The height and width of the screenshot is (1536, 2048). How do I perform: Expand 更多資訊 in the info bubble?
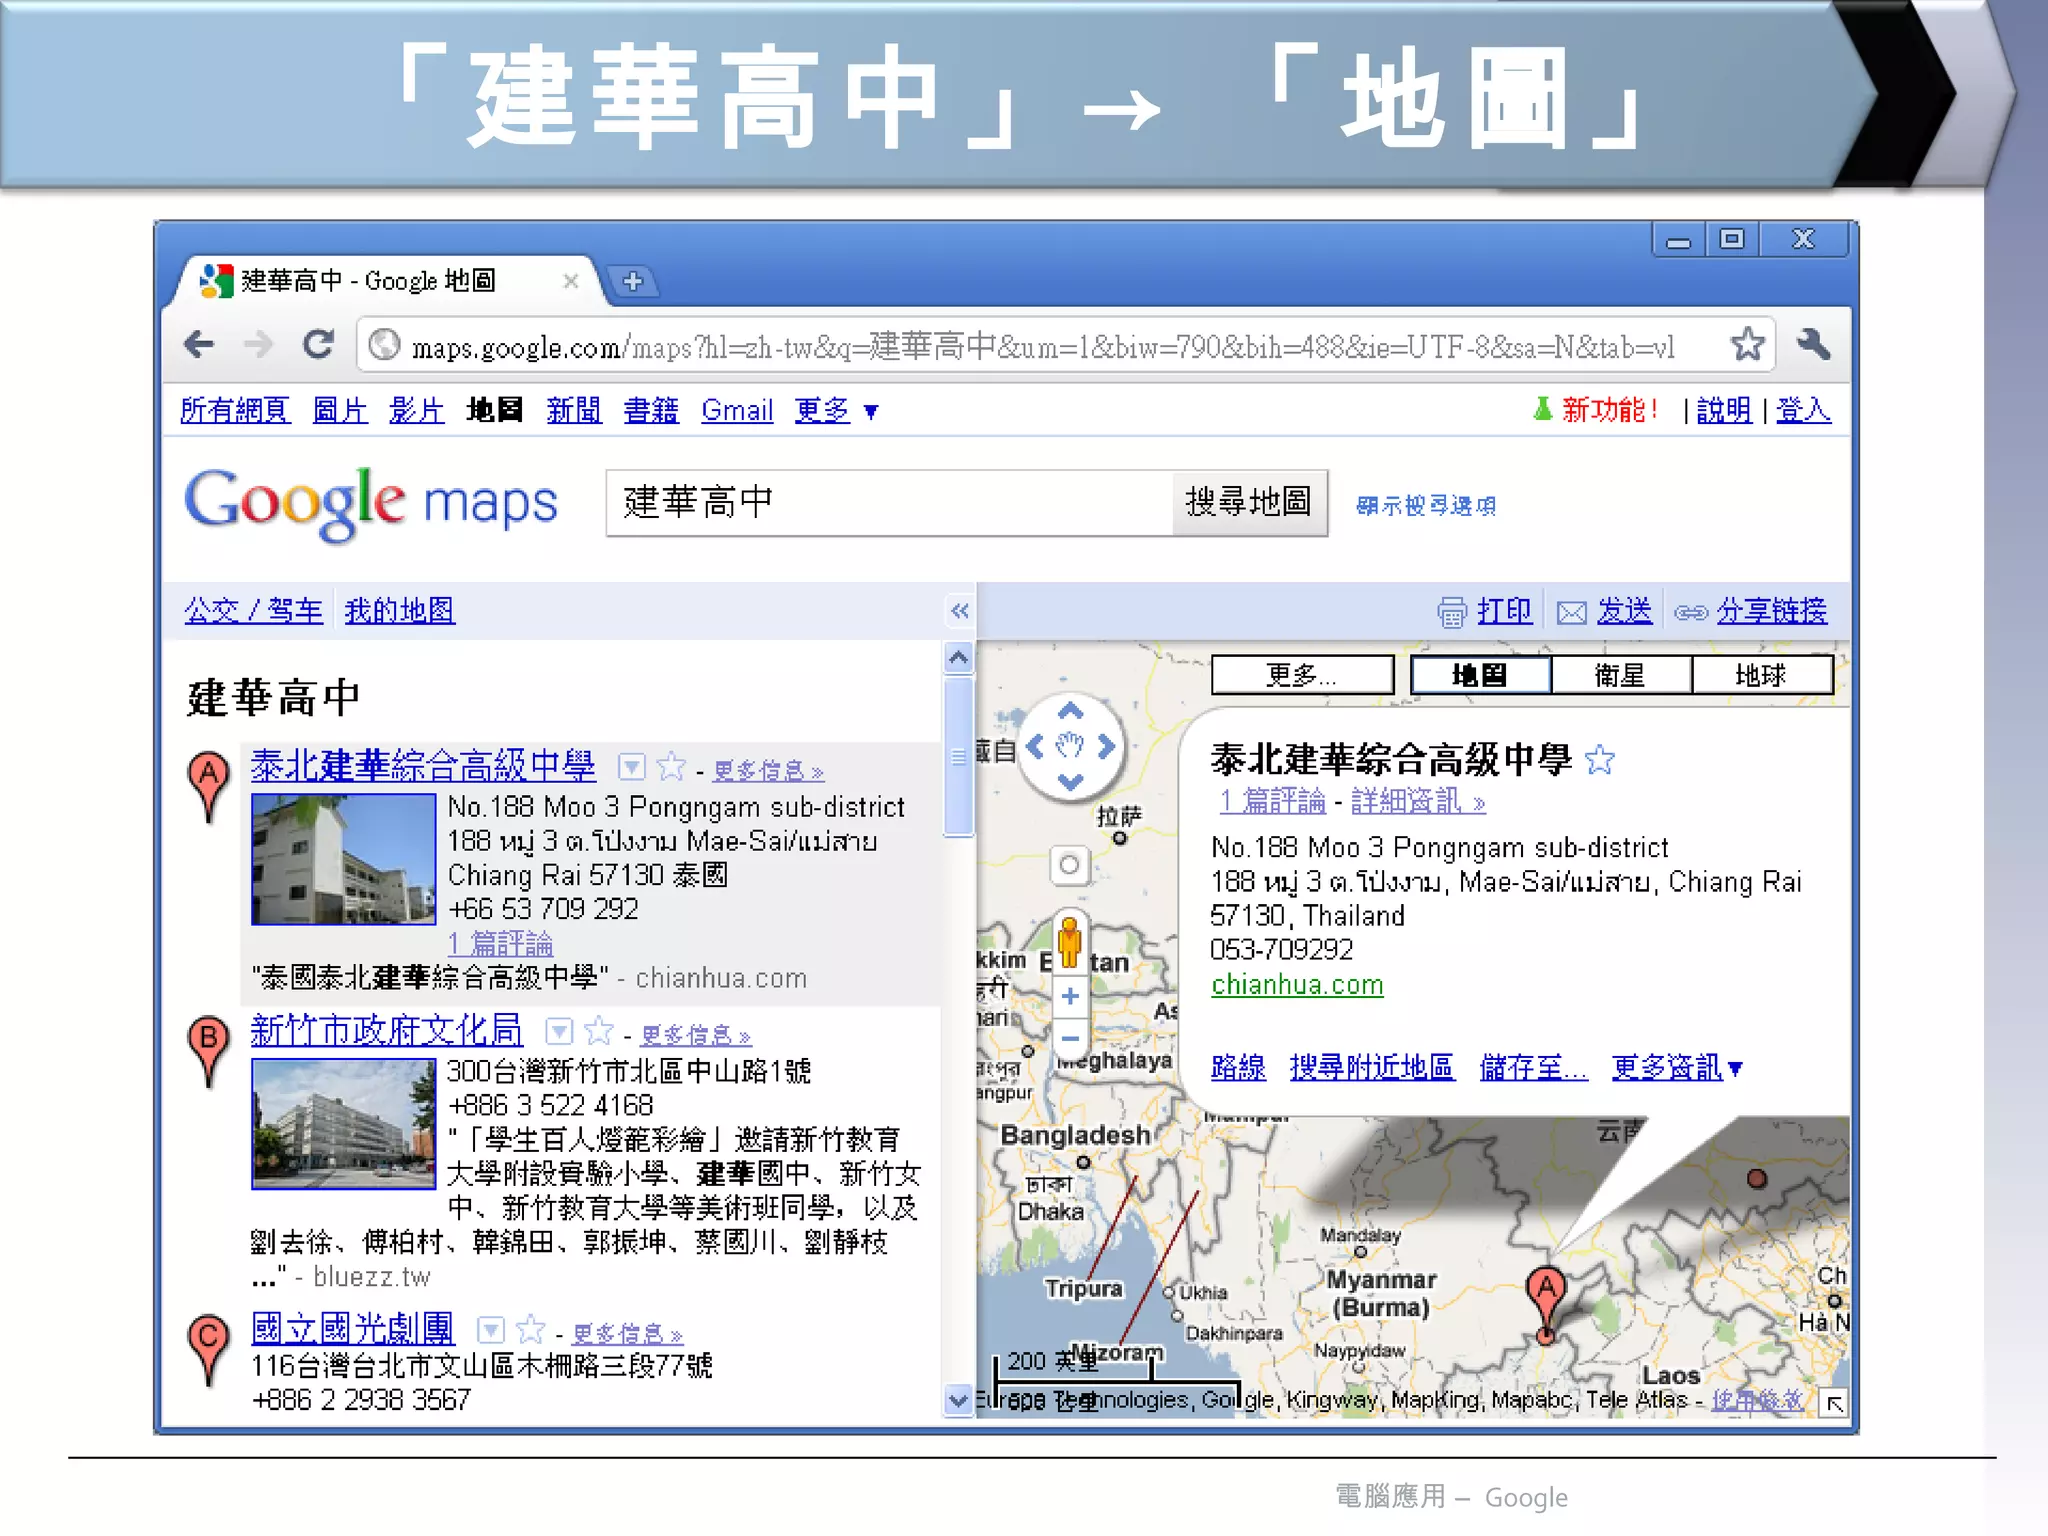click(x=1677, y=1067)
